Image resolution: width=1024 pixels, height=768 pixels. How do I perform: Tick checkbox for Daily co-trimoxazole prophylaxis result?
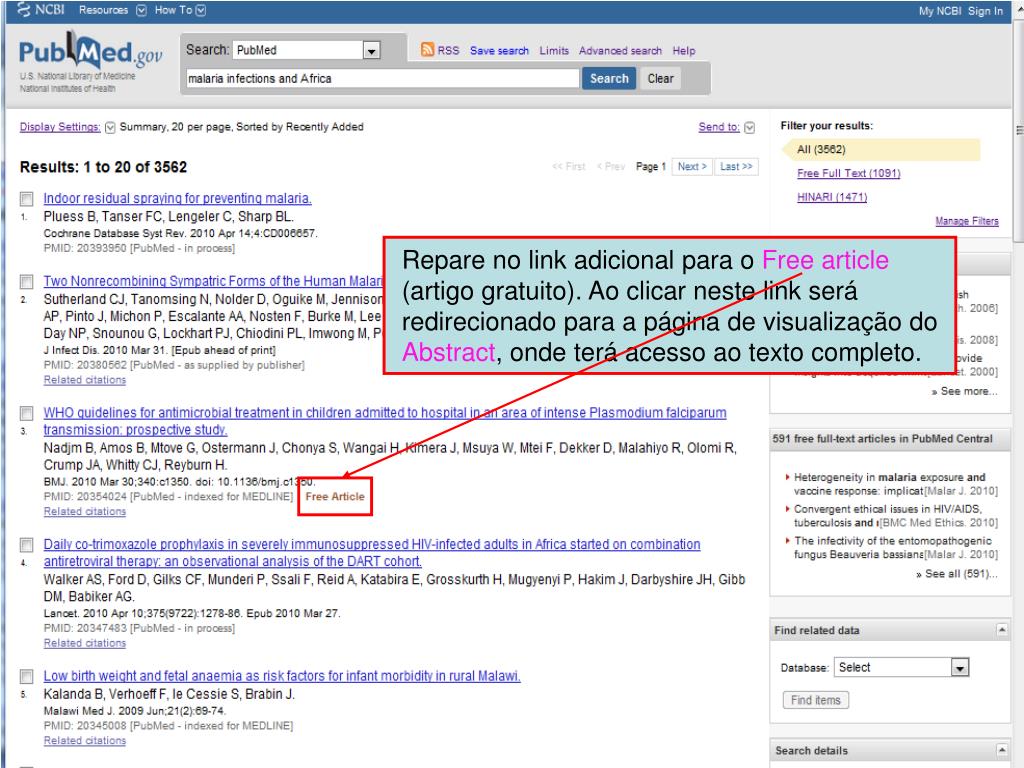[x=27, y=545]
